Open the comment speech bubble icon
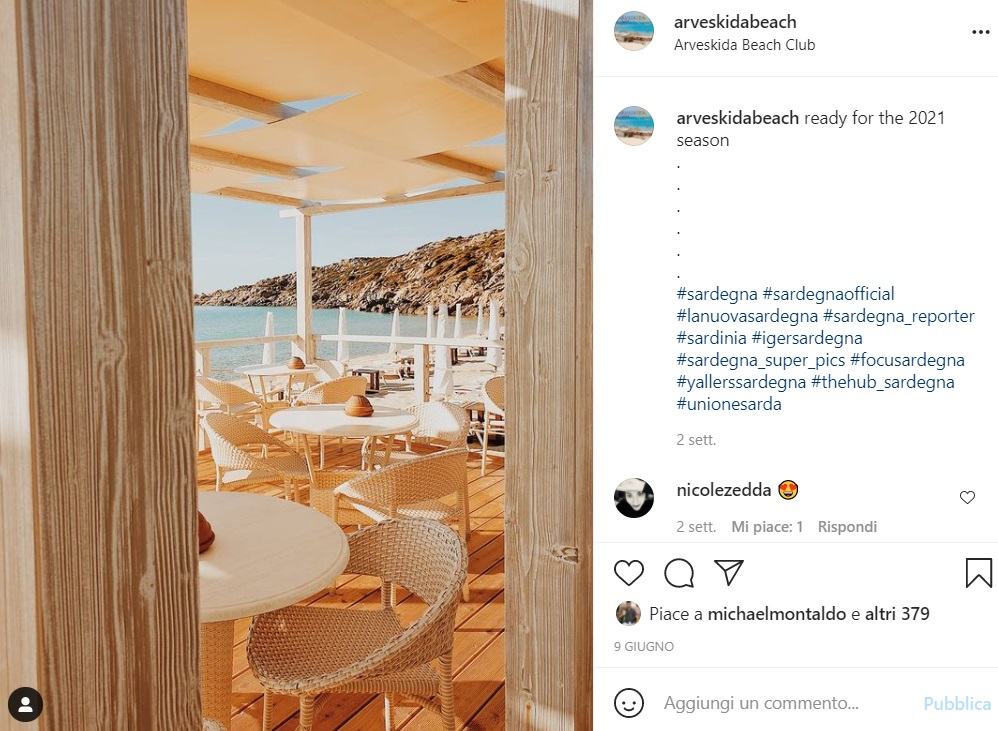This screenshot has width=998, height=731. coord(678,573)
